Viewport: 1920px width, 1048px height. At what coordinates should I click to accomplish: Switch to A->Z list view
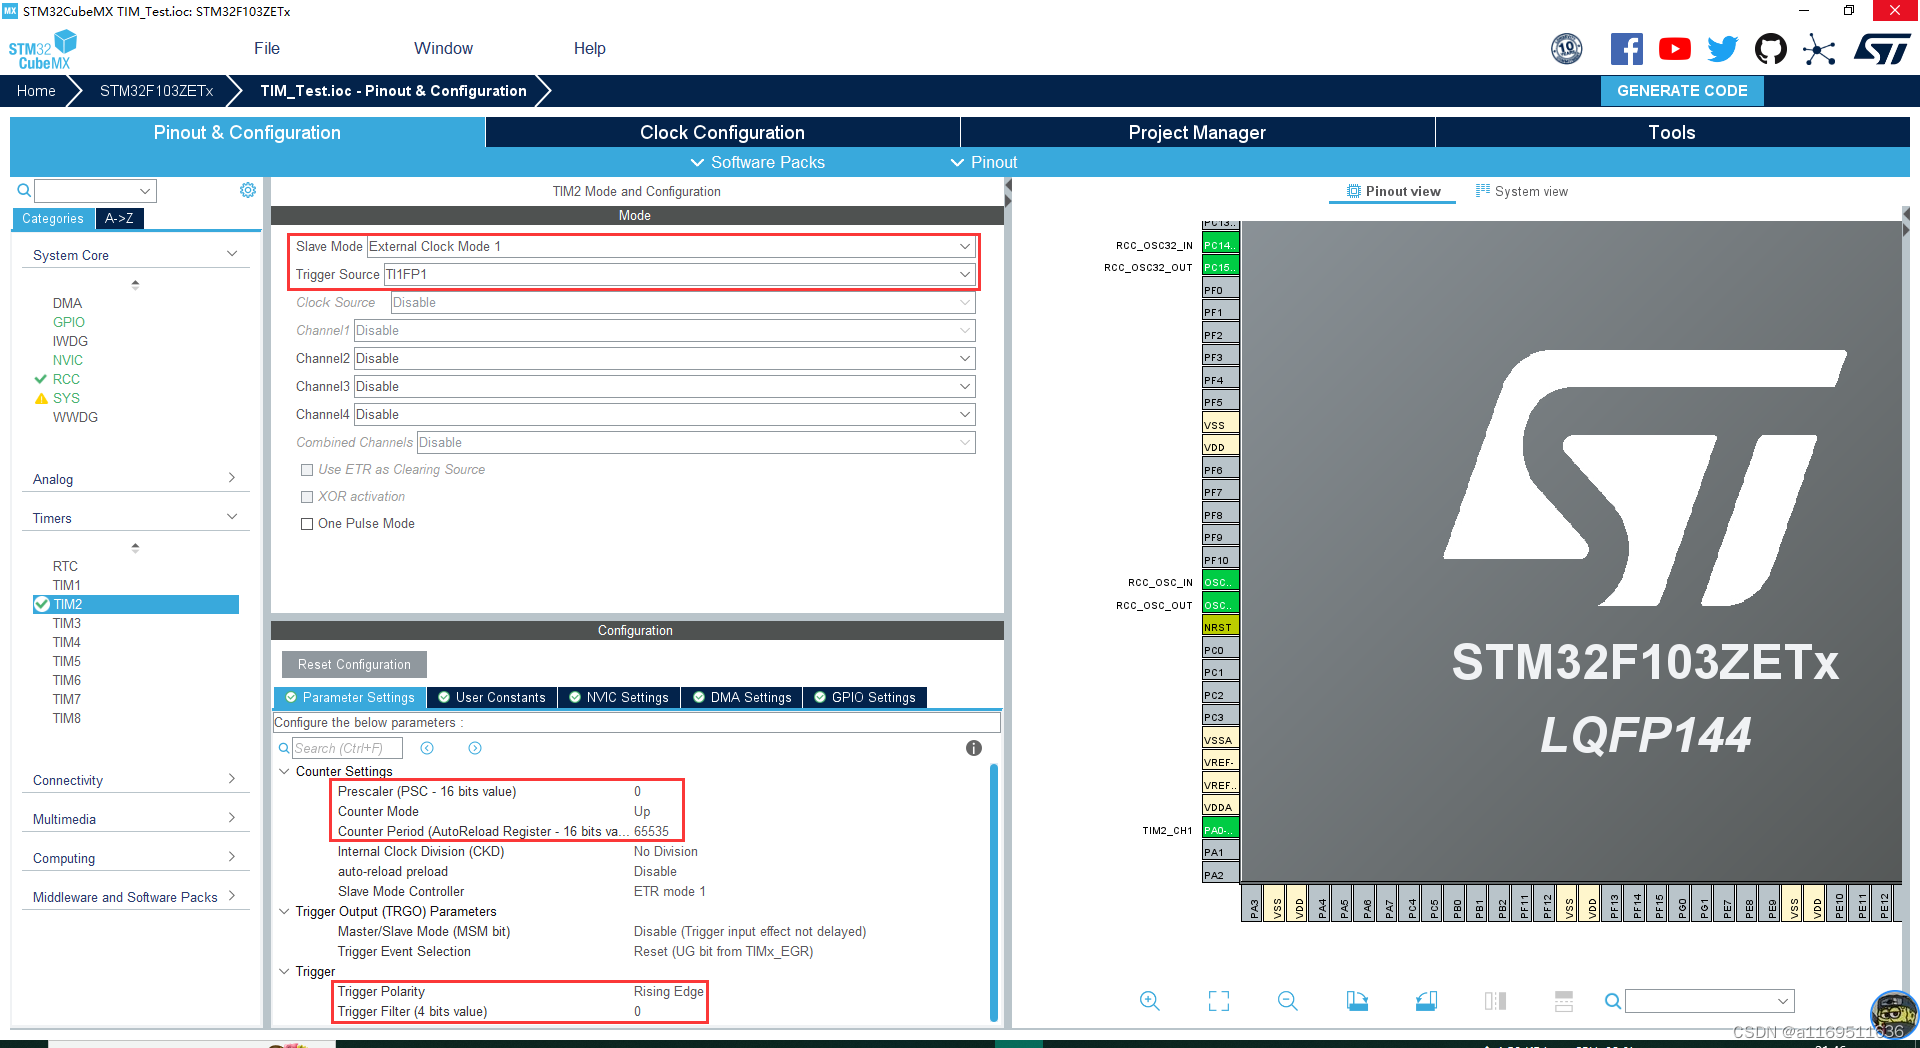(x=119, y=218)
